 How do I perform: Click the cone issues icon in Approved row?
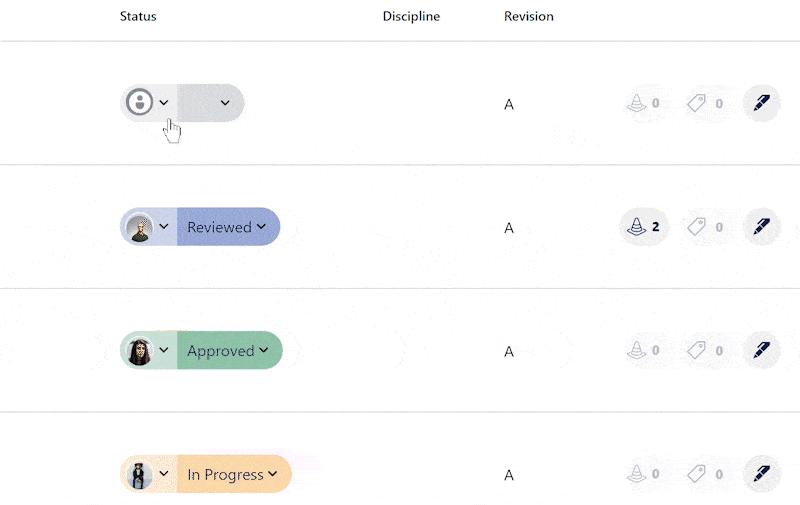click(644, 351)
